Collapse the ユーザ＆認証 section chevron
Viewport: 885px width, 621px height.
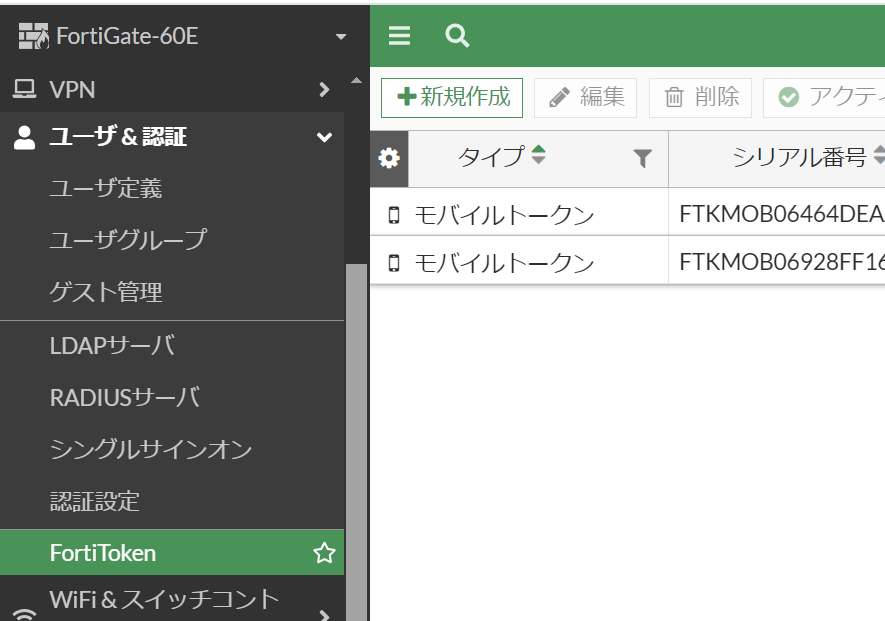click(324, 137)
